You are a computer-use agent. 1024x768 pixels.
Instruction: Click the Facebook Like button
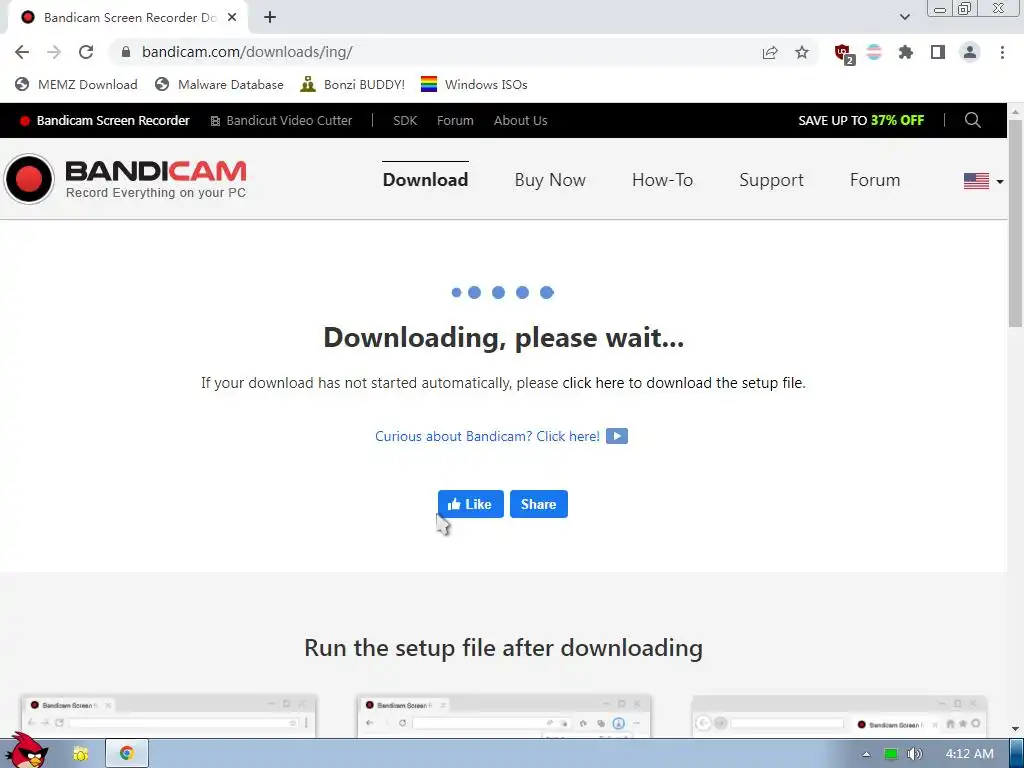click(x=470, y=504)
